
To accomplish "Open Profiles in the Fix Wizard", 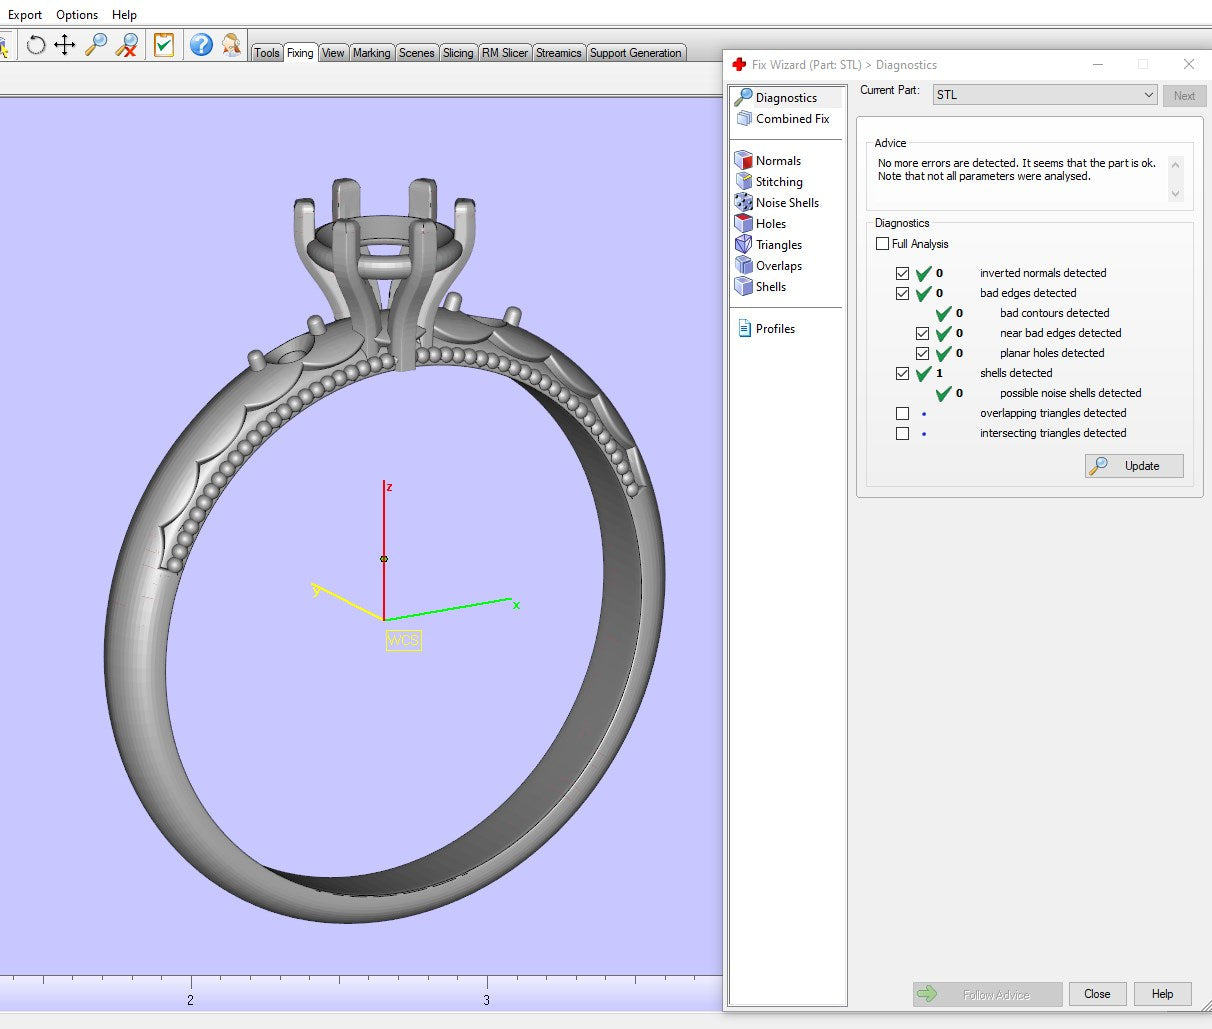I will (775, 329).
